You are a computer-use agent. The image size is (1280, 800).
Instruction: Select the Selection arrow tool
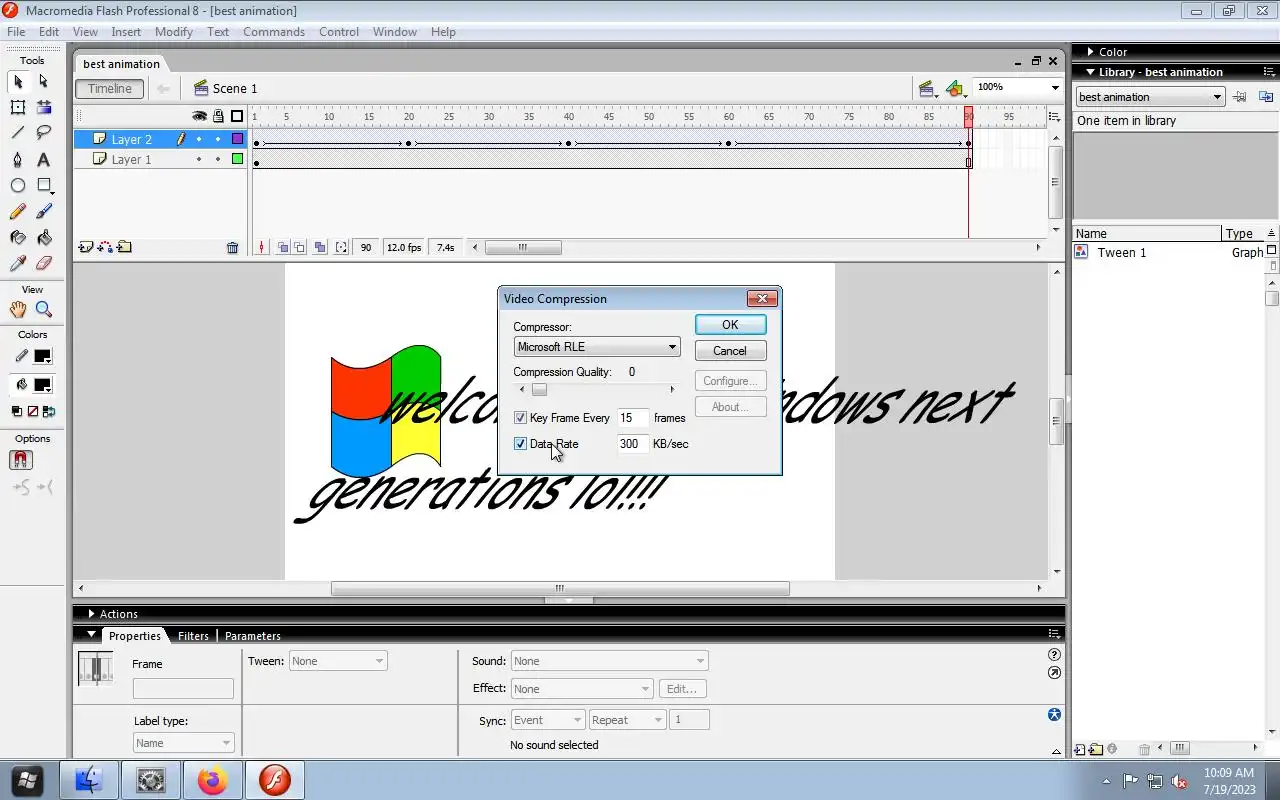(18, 81)
